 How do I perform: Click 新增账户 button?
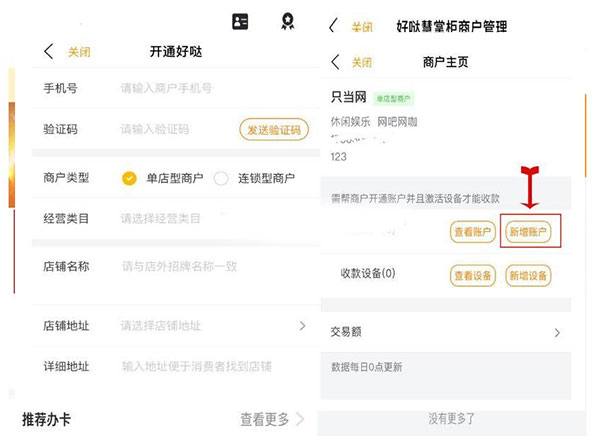527,232
